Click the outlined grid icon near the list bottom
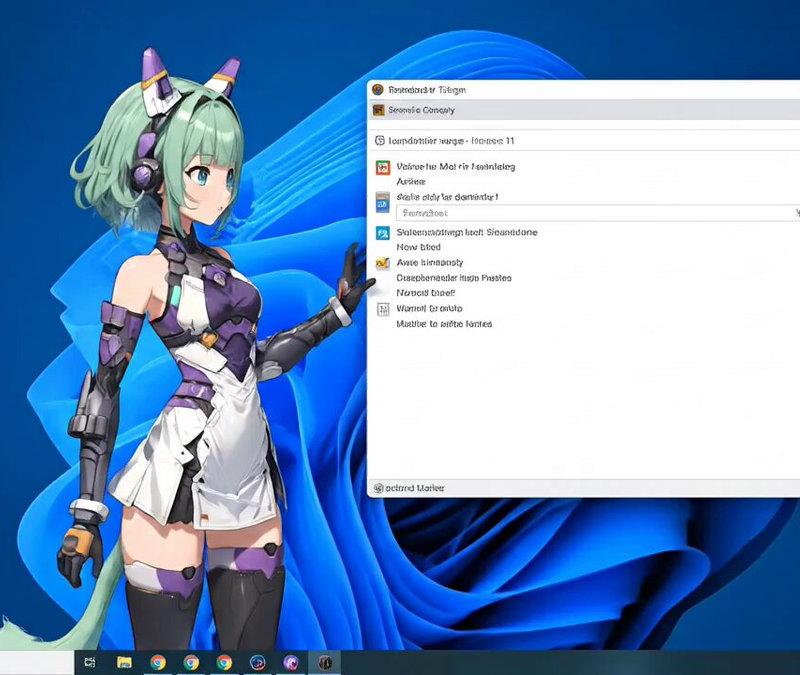 (383, 309)
